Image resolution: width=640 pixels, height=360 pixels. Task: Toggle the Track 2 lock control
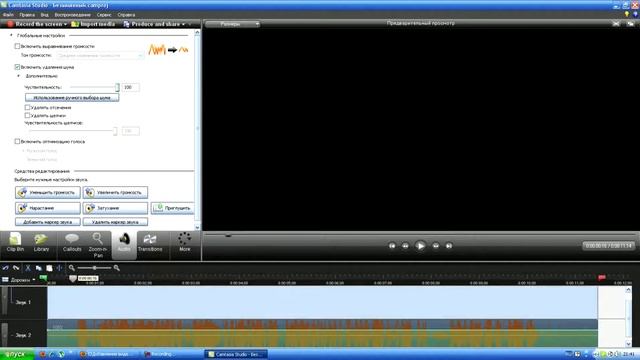tap(4, 334)
